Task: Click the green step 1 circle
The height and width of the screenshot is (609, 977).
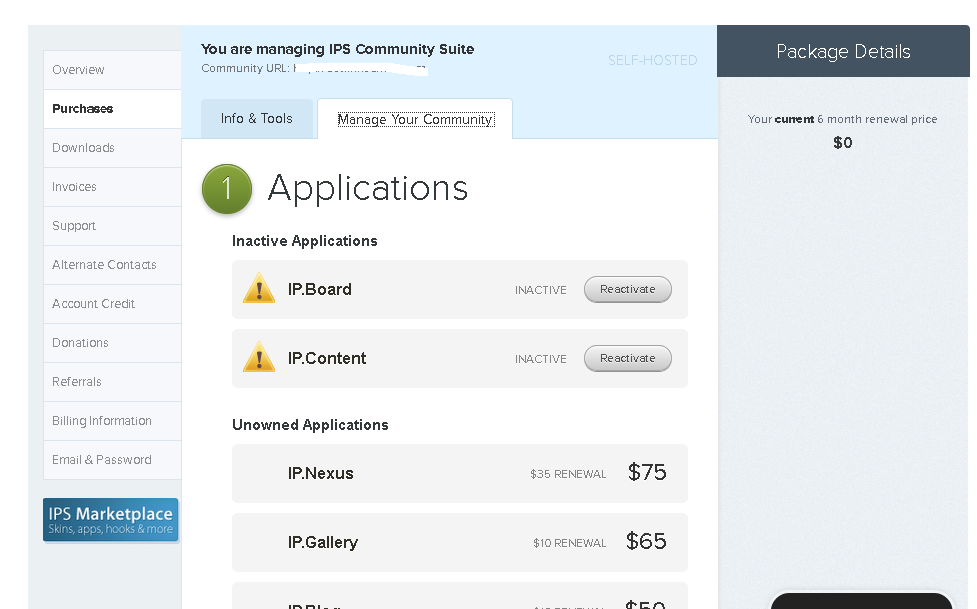Action: click(x=227, y=188)
